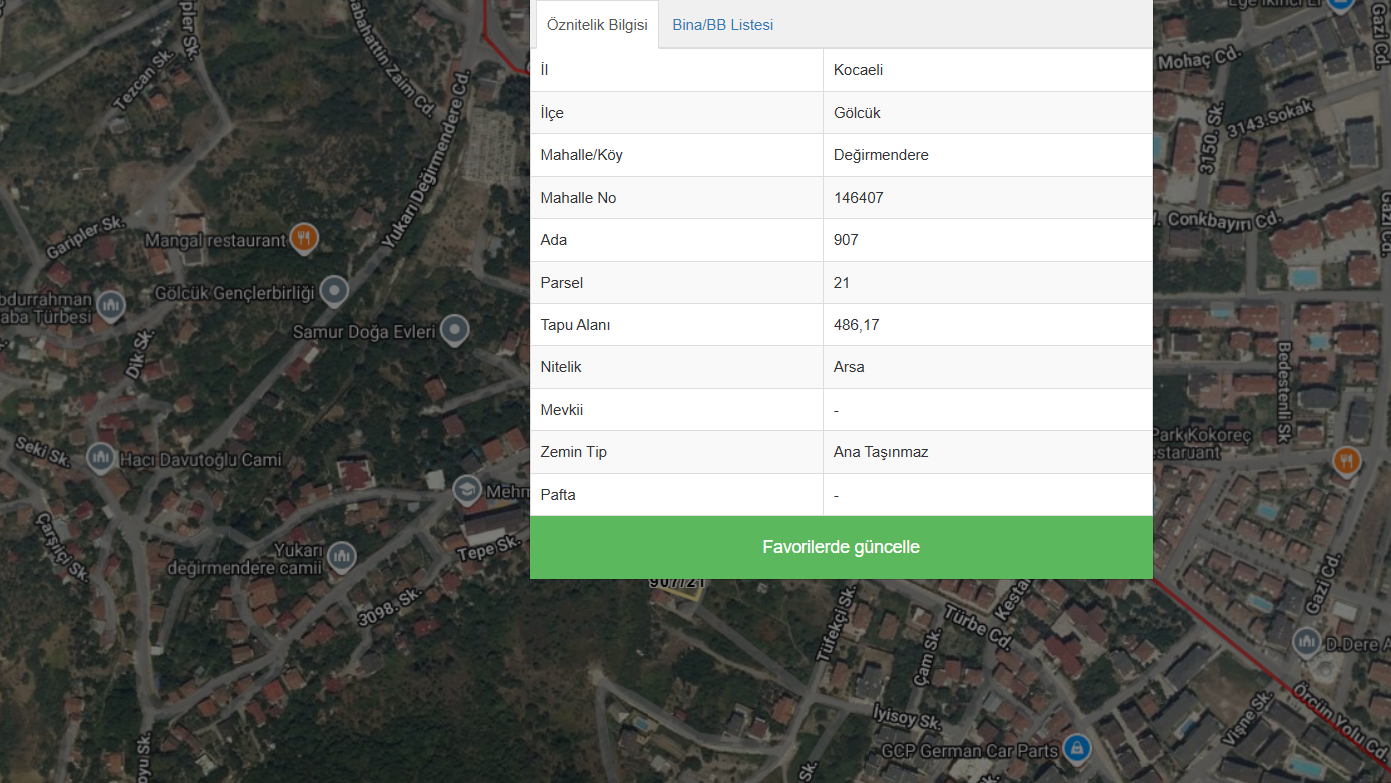This screenshot has height=783, width=1391.
Task: Select the Tapu Alanı value 486,17
Action: 988,325
